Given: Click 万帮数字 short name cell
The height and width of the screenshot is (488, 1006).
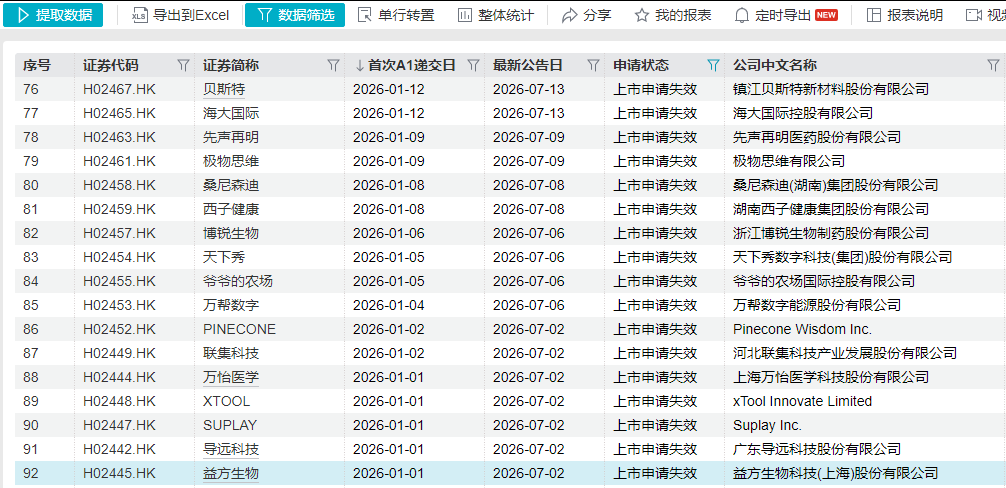Looking at the screenshot, I should (231, 305).
